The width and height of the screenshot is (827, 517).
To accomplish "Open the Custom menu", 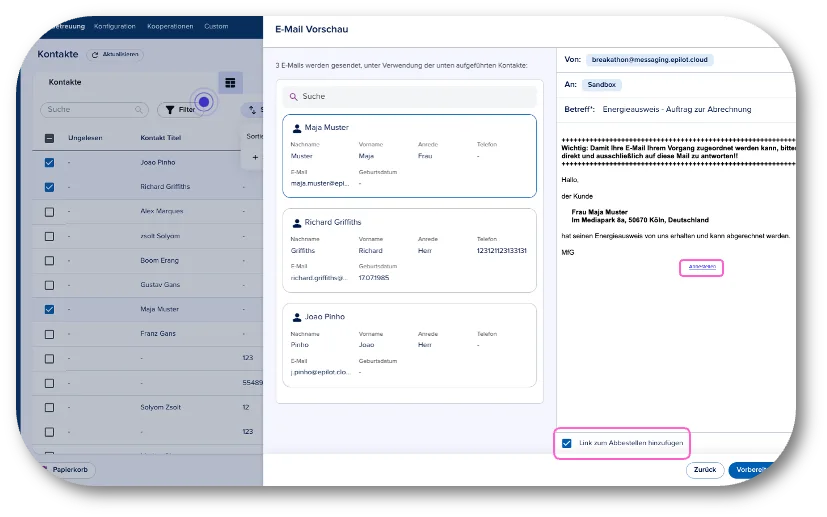I will coord(216,26).
